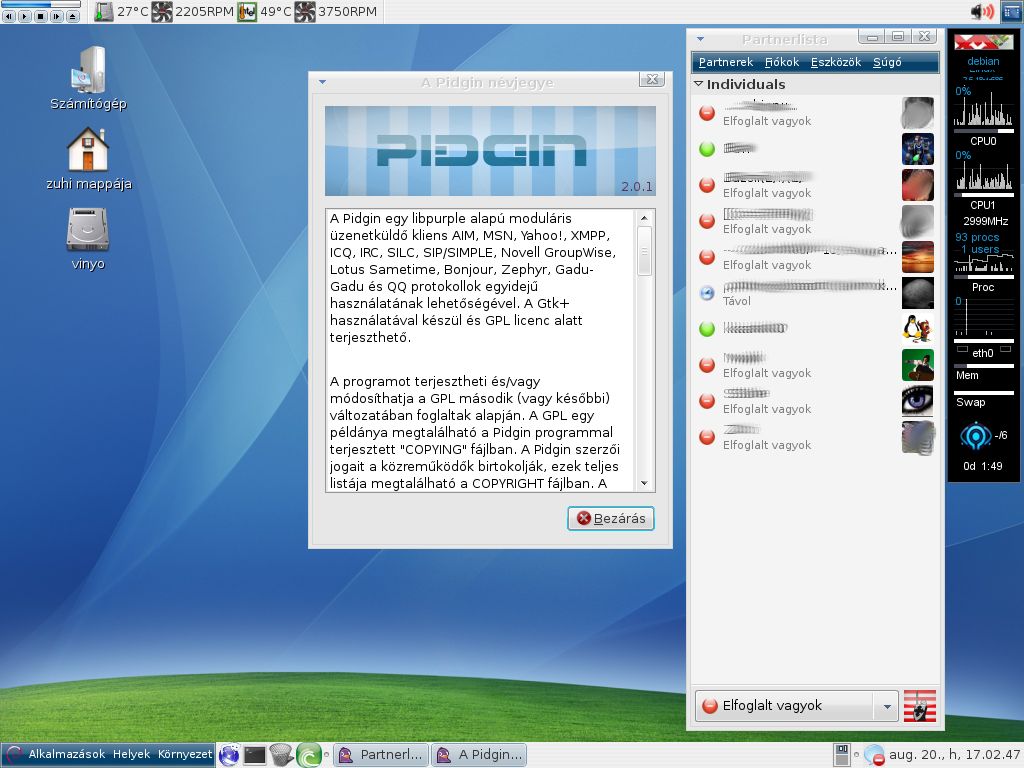1024x768 pixels.
Task: Click the eject button in top panel
Action: pyautogui.click(x=72, y=16)
